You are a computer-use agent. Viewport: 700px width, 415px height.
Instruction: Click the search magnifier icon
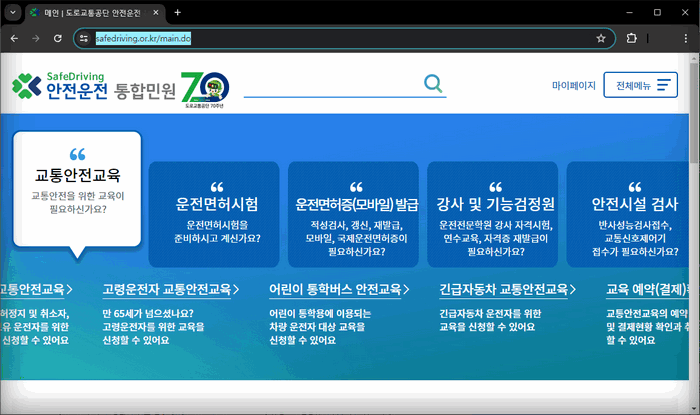click(x=433, y=83)
